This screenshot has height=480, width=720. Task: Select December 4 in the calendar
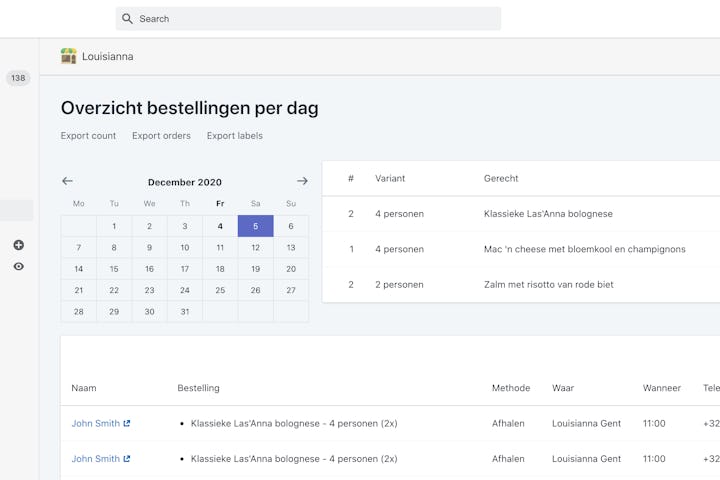point(220,226)
